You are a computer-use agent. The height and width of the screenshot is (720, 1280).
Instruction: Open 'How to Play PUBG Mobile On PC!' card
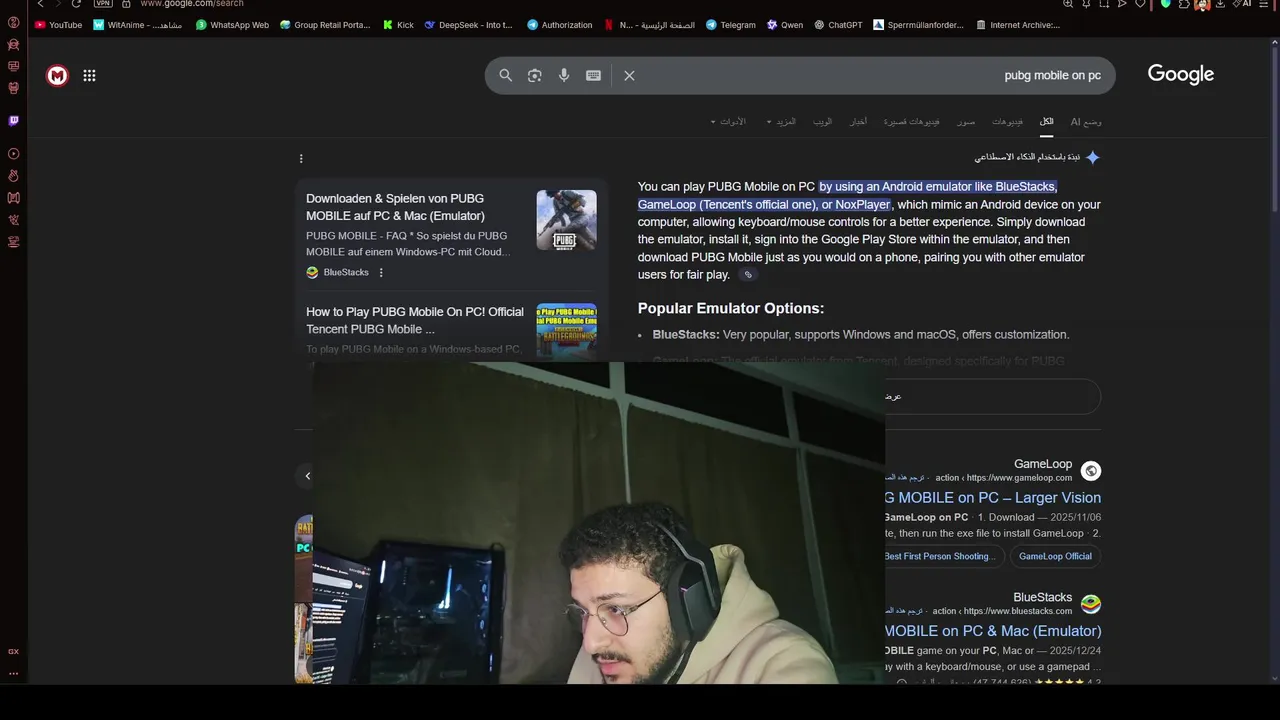pos(415,320)
